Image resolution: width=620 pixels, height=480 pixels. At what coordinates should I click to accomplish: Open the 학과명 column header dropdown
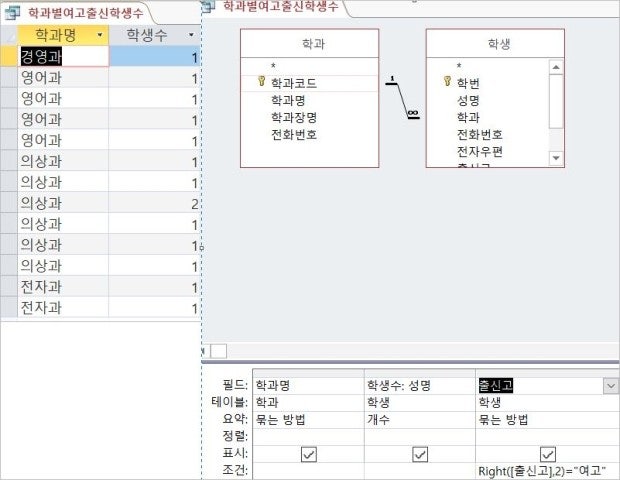100,35
